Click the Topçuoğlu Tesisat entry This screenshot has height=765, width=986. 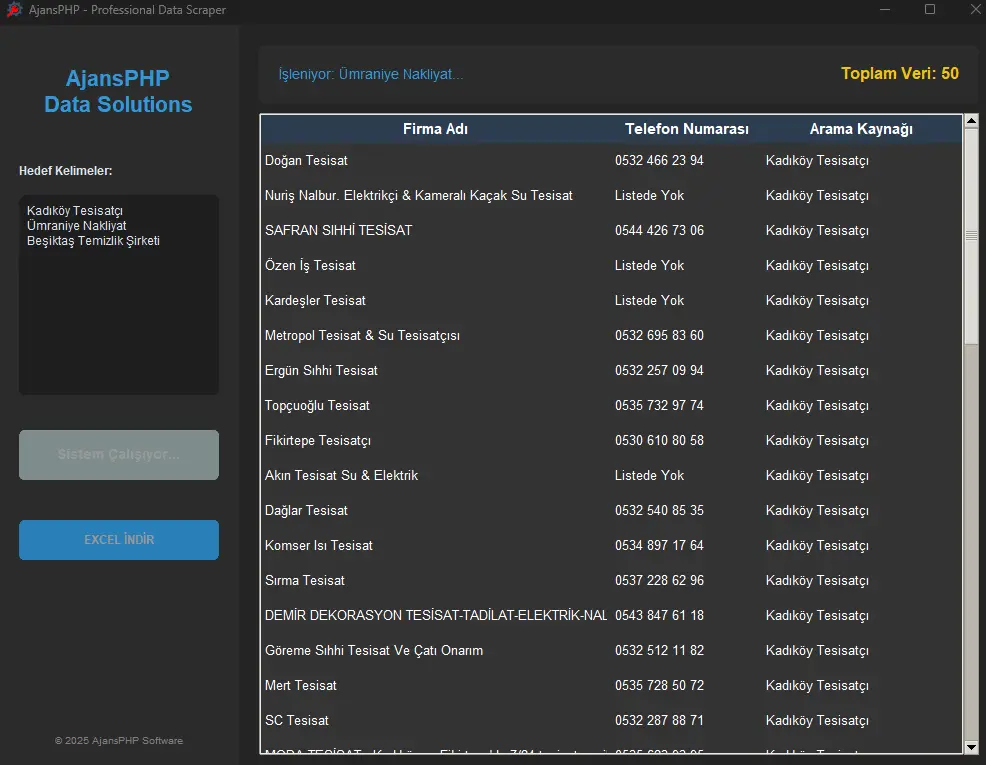pos(317,406)
